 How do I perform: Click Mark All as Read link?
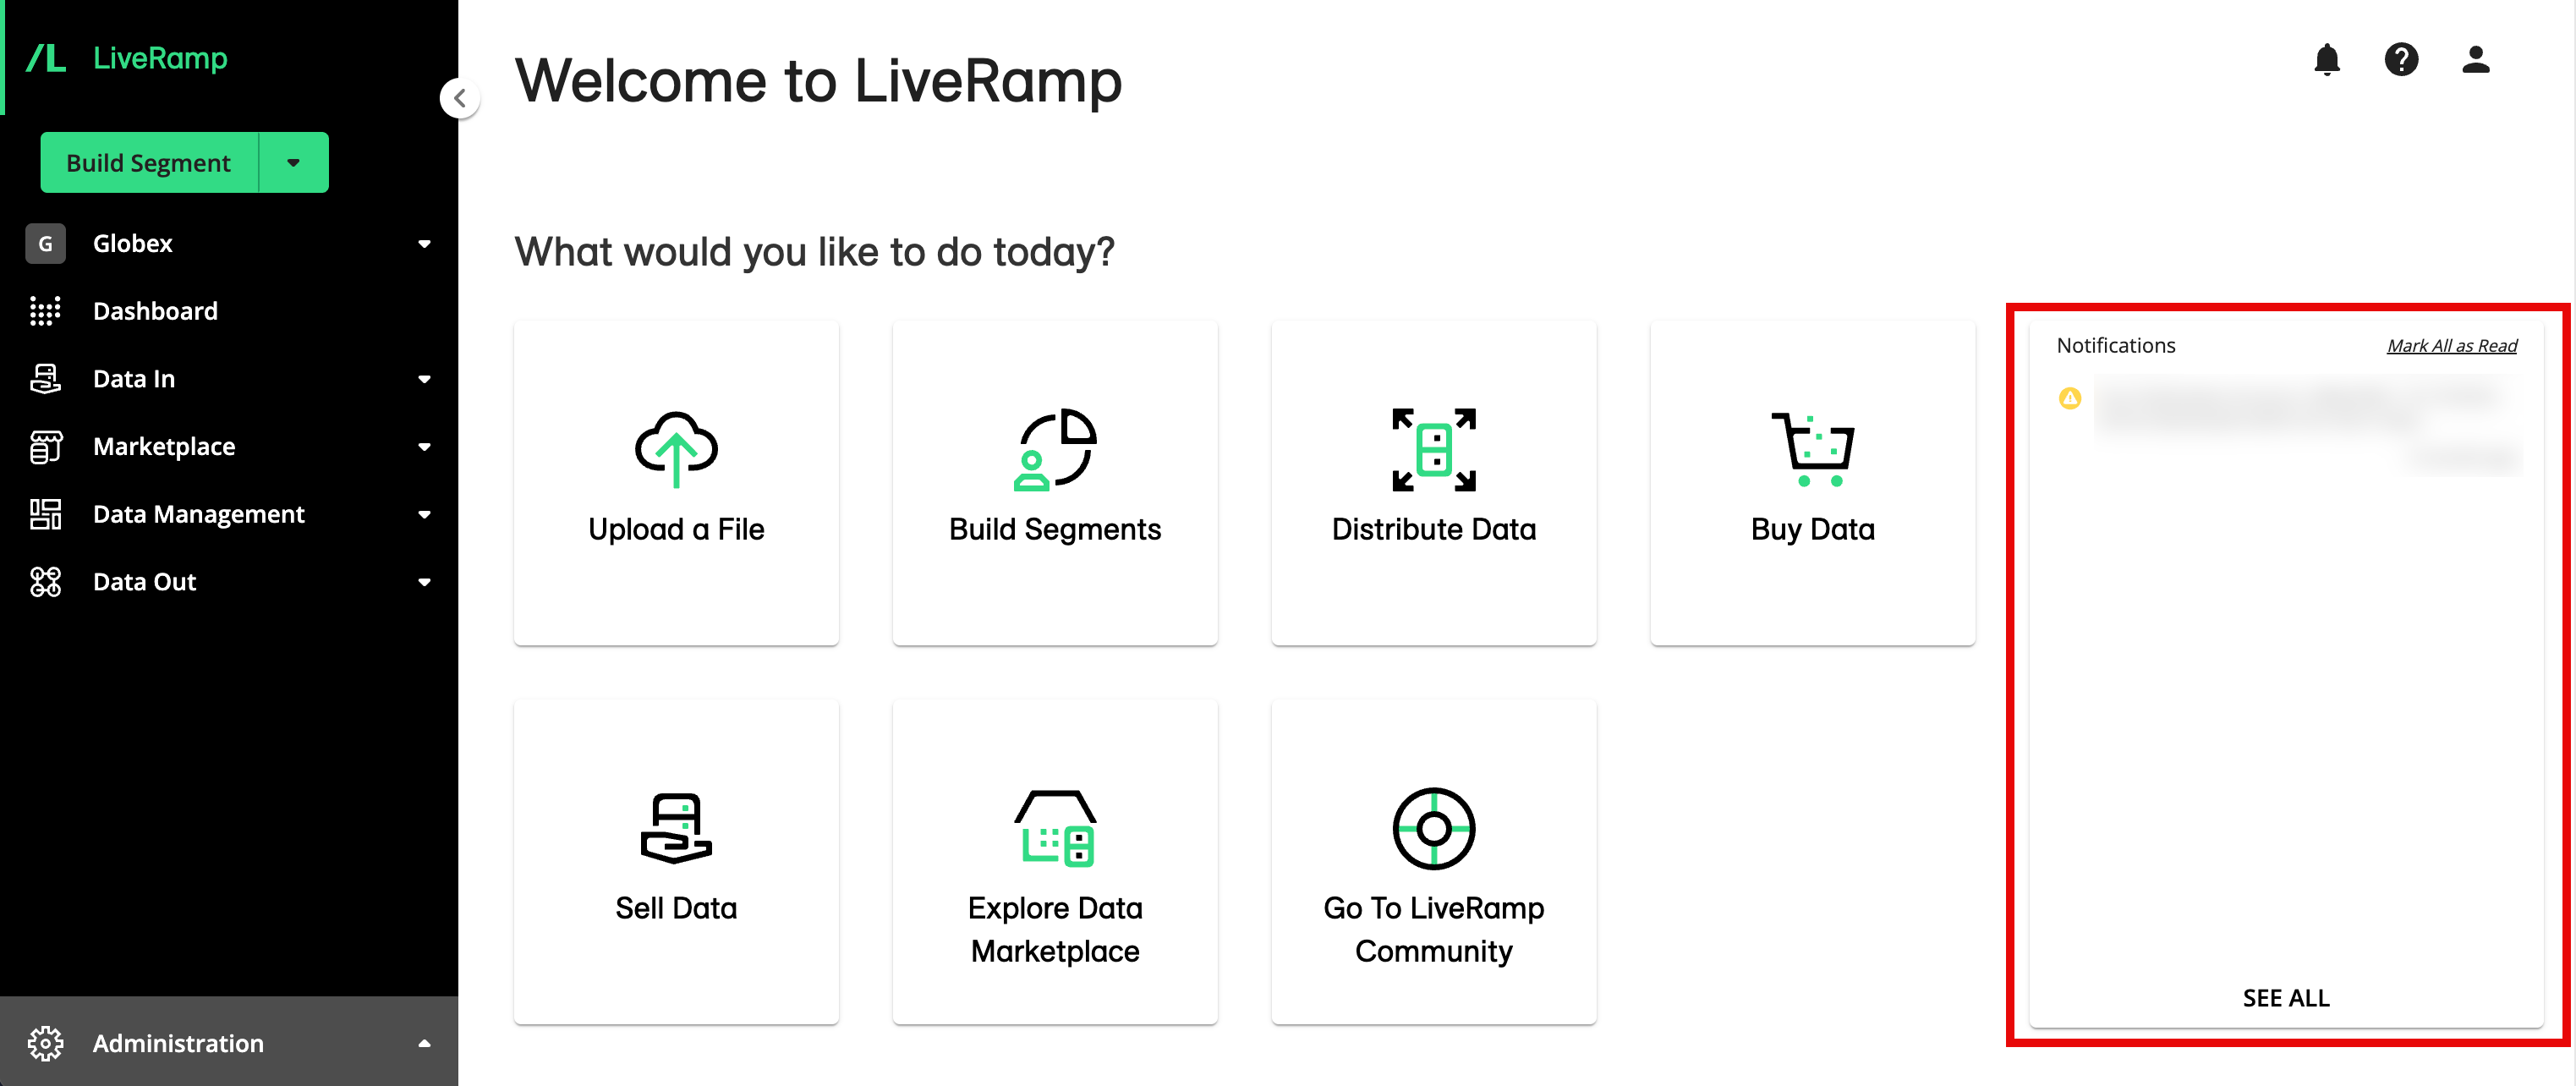(2451, 345)
